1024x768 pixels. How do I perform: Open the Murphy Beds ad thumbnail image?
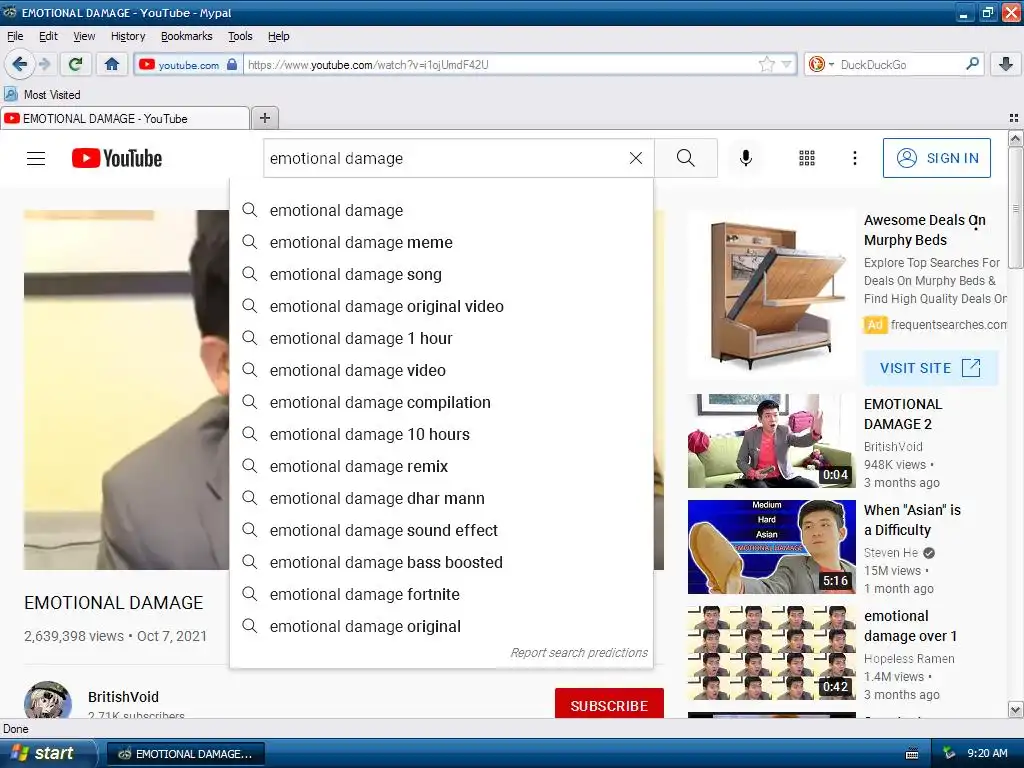point(771,295)
